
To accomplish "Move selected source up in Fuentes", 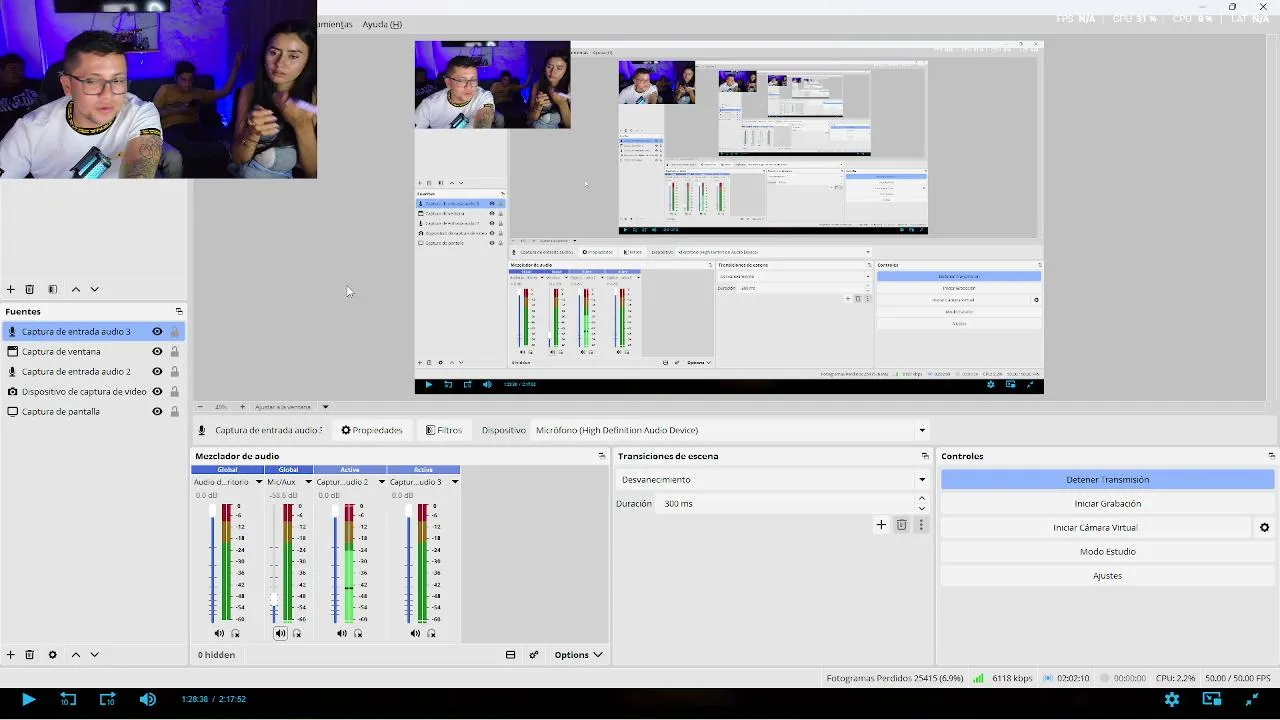I will point(75,655).
